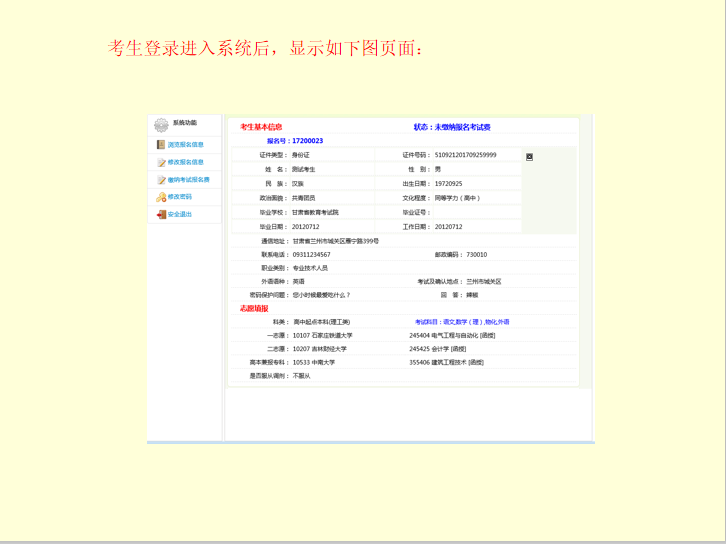The width and height of the screenshot is (726, 544).
Task: Click the 浏览报名信息 book icon
Action: [161, 145]
